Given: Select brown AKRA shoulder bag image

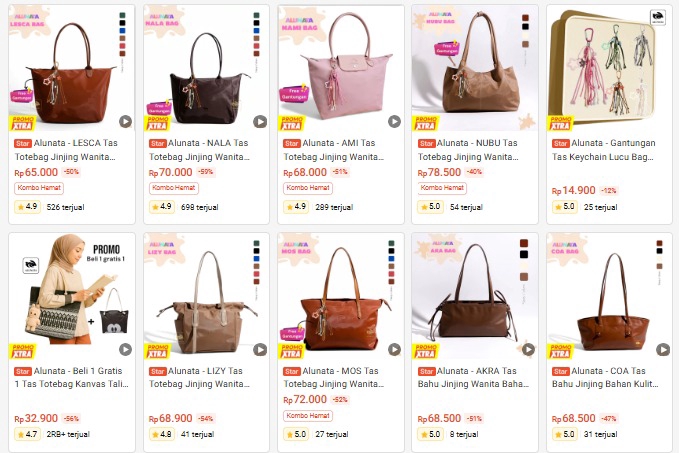Looking at the screenshot, I should tap(475, 296).
